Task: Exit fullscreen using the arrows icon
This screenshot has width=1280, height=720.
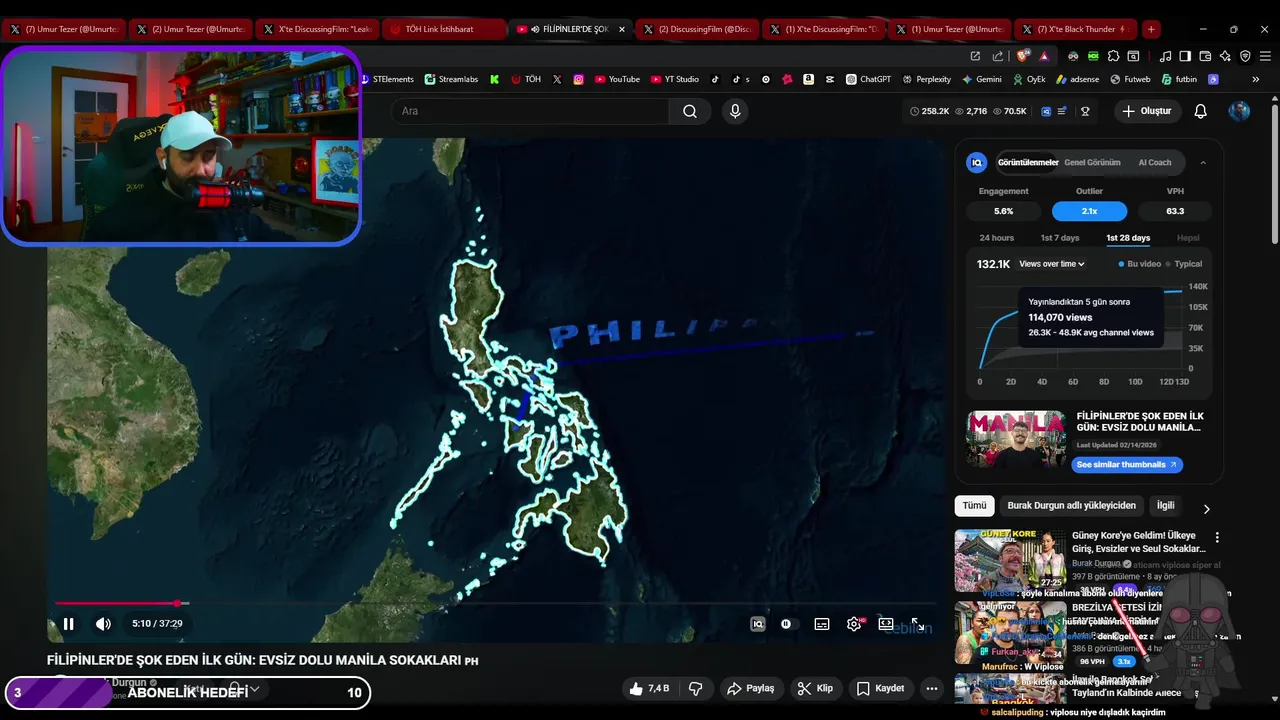Action: pos(916,624)
